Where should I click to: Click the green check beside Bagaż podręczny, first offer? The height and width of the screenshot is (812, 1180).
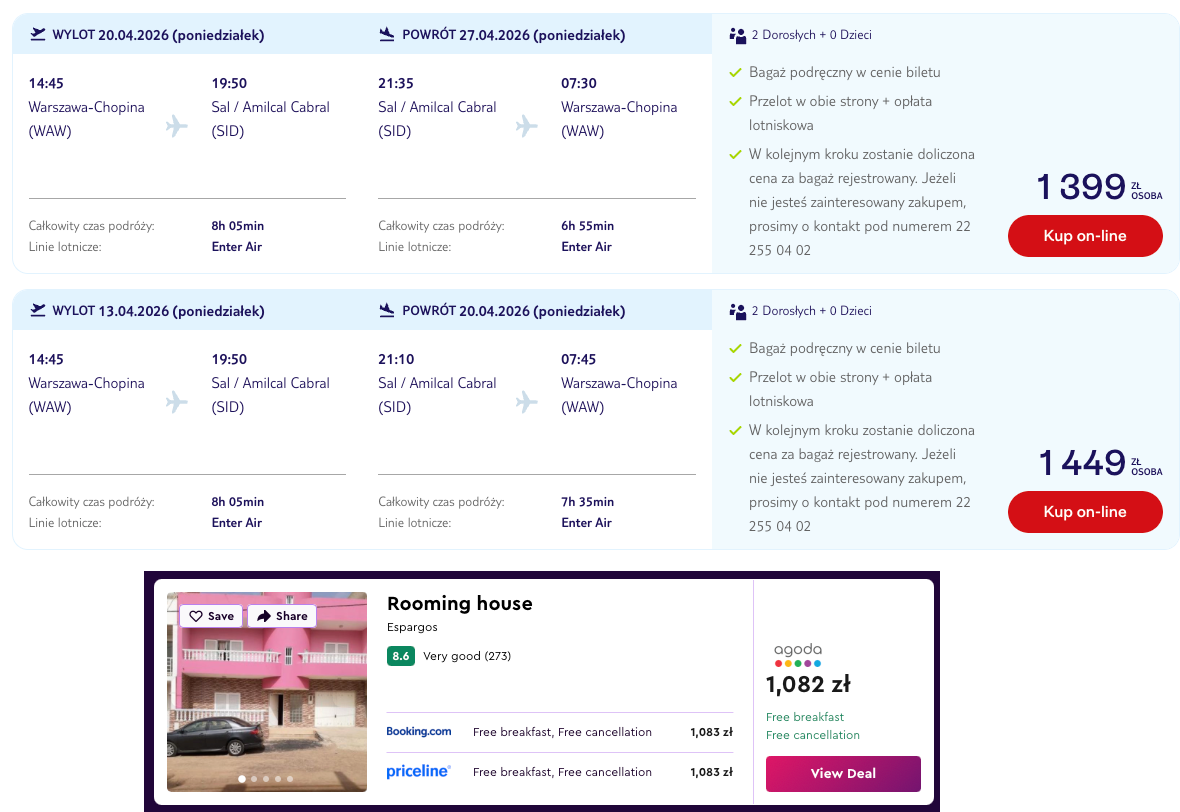[x=736, y=72]
